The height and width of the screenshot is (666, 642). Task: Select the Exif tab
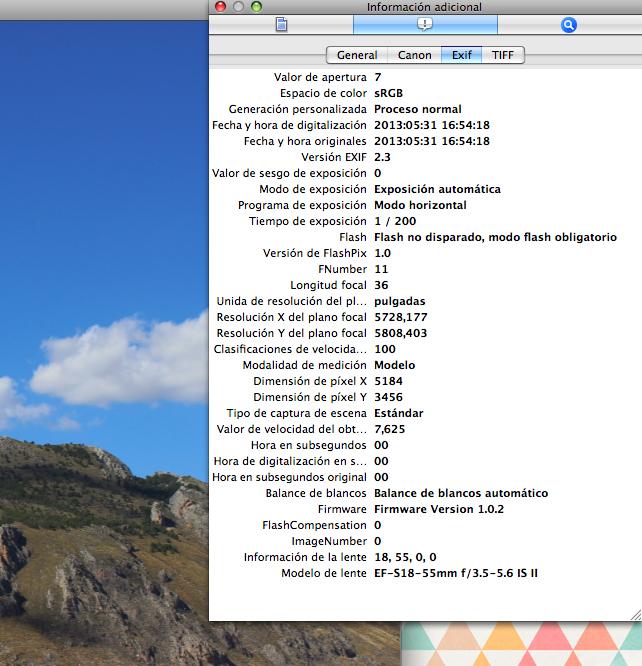[x=461, y=55]
